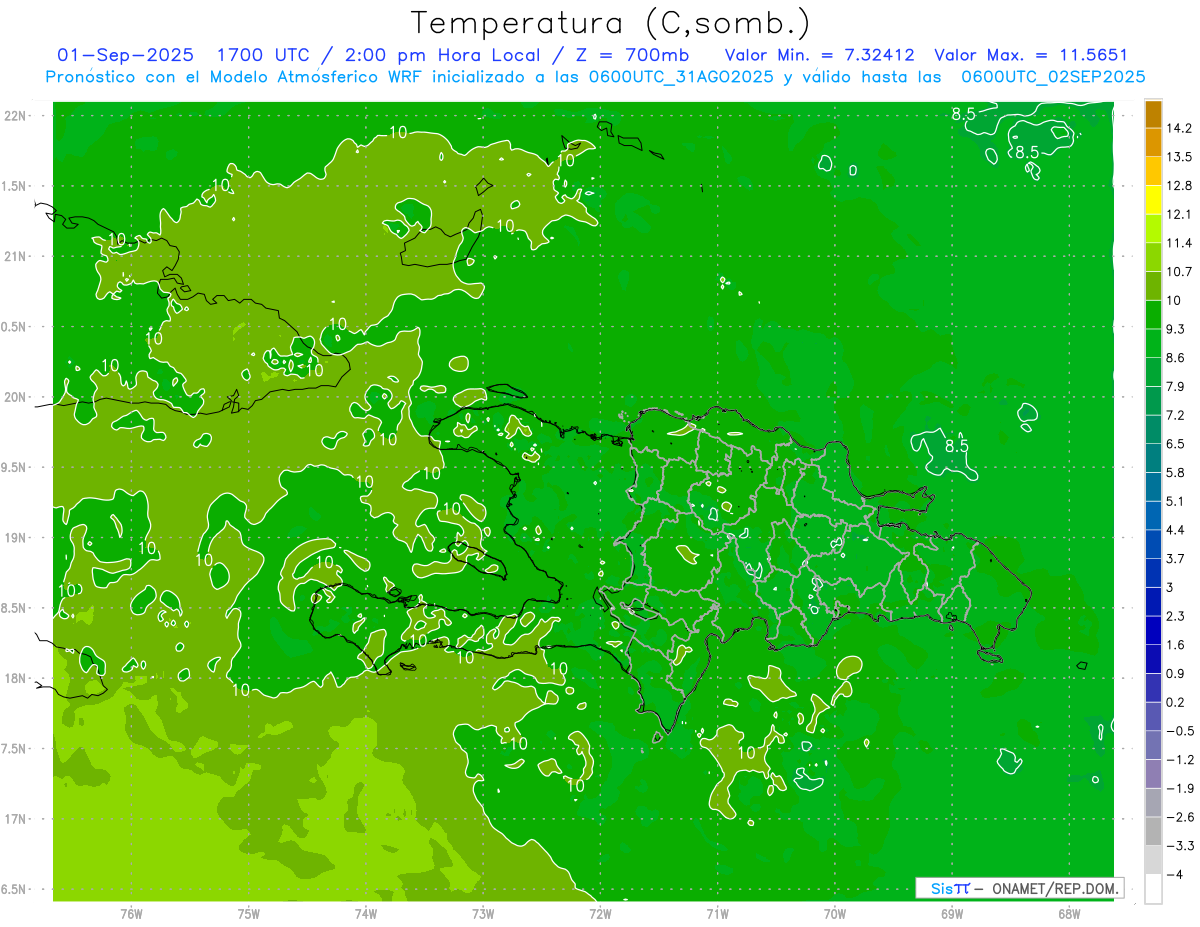
Task: Click the '7.9' colorbar value
Action: tap(1176, 386)
